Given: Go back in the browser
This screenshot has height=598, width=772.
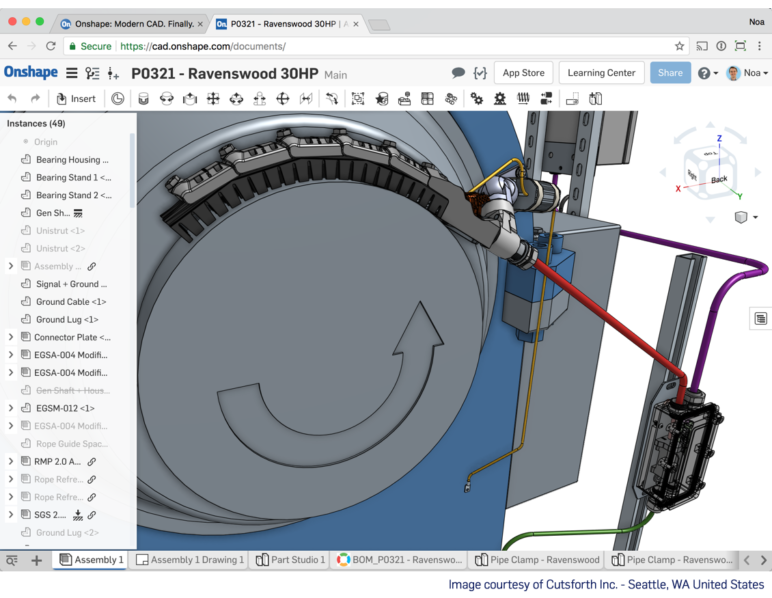Looking at the screenshot, I should (12, 46).
